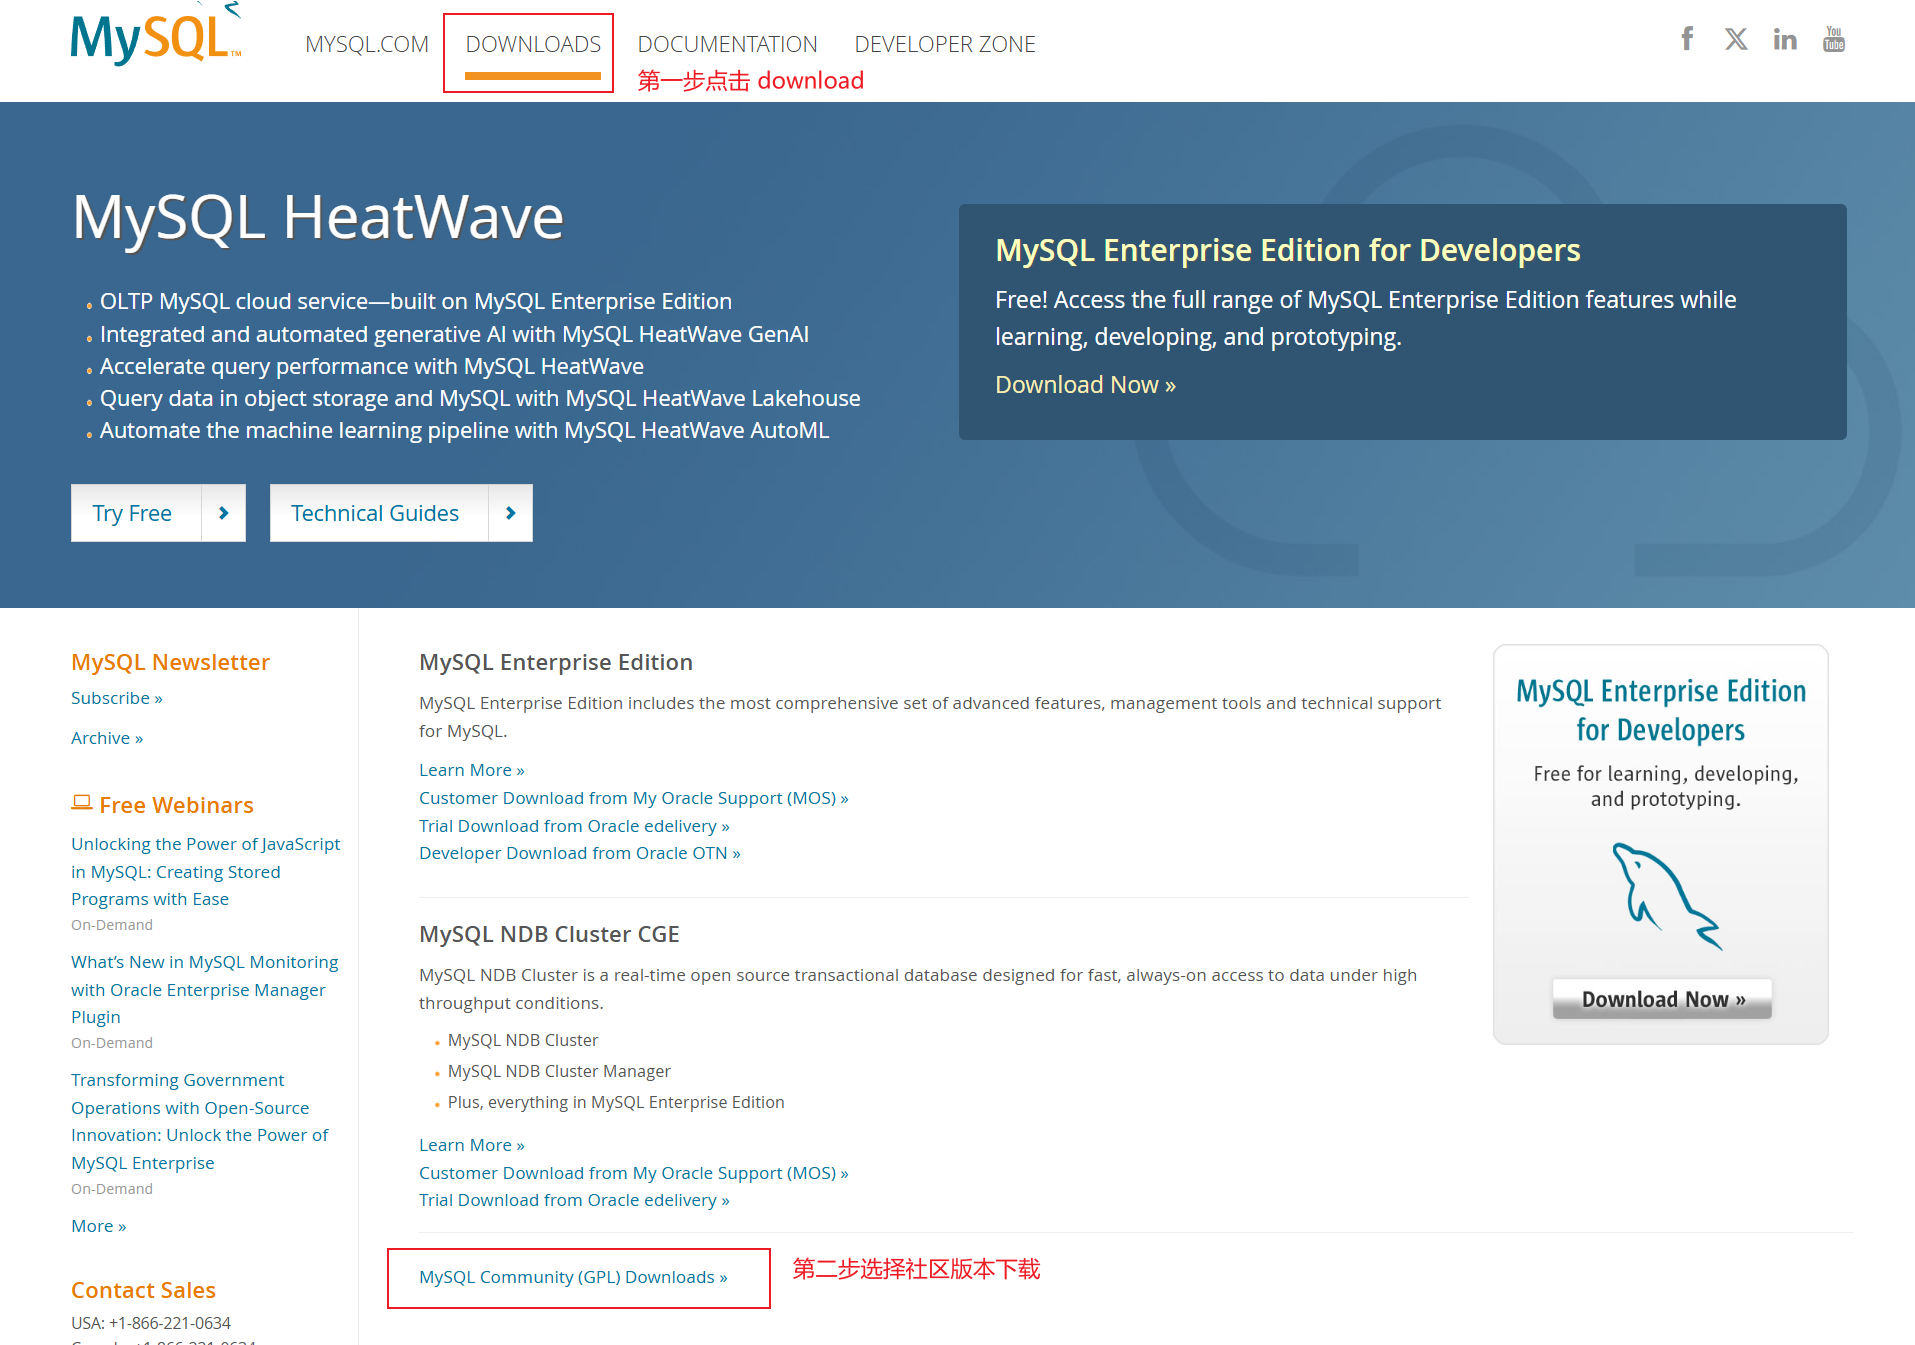Click More under Free Webinars

(x=99, y=1226)
